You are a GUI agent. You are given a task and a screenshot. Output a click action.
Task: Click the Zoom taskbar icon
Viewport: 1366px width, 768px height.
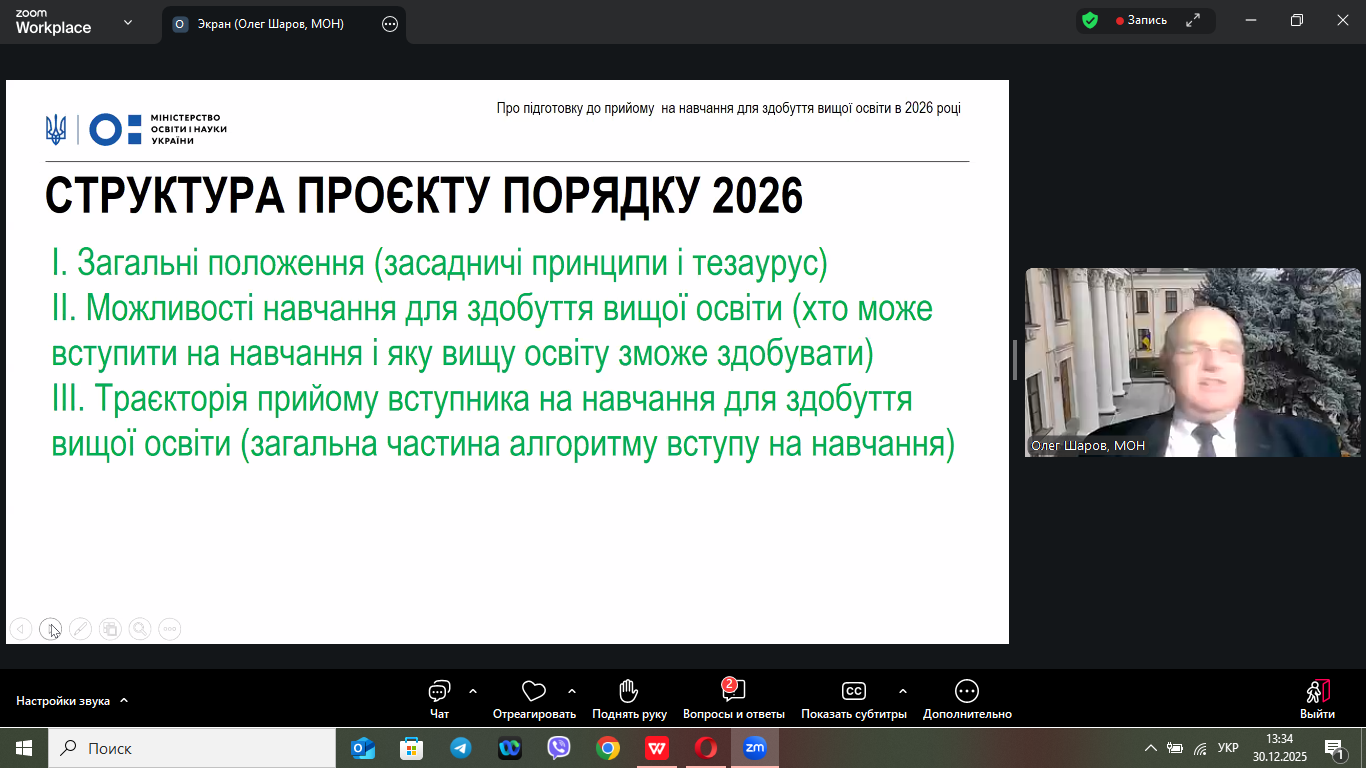pyautogui.click(x=754, y=748)
